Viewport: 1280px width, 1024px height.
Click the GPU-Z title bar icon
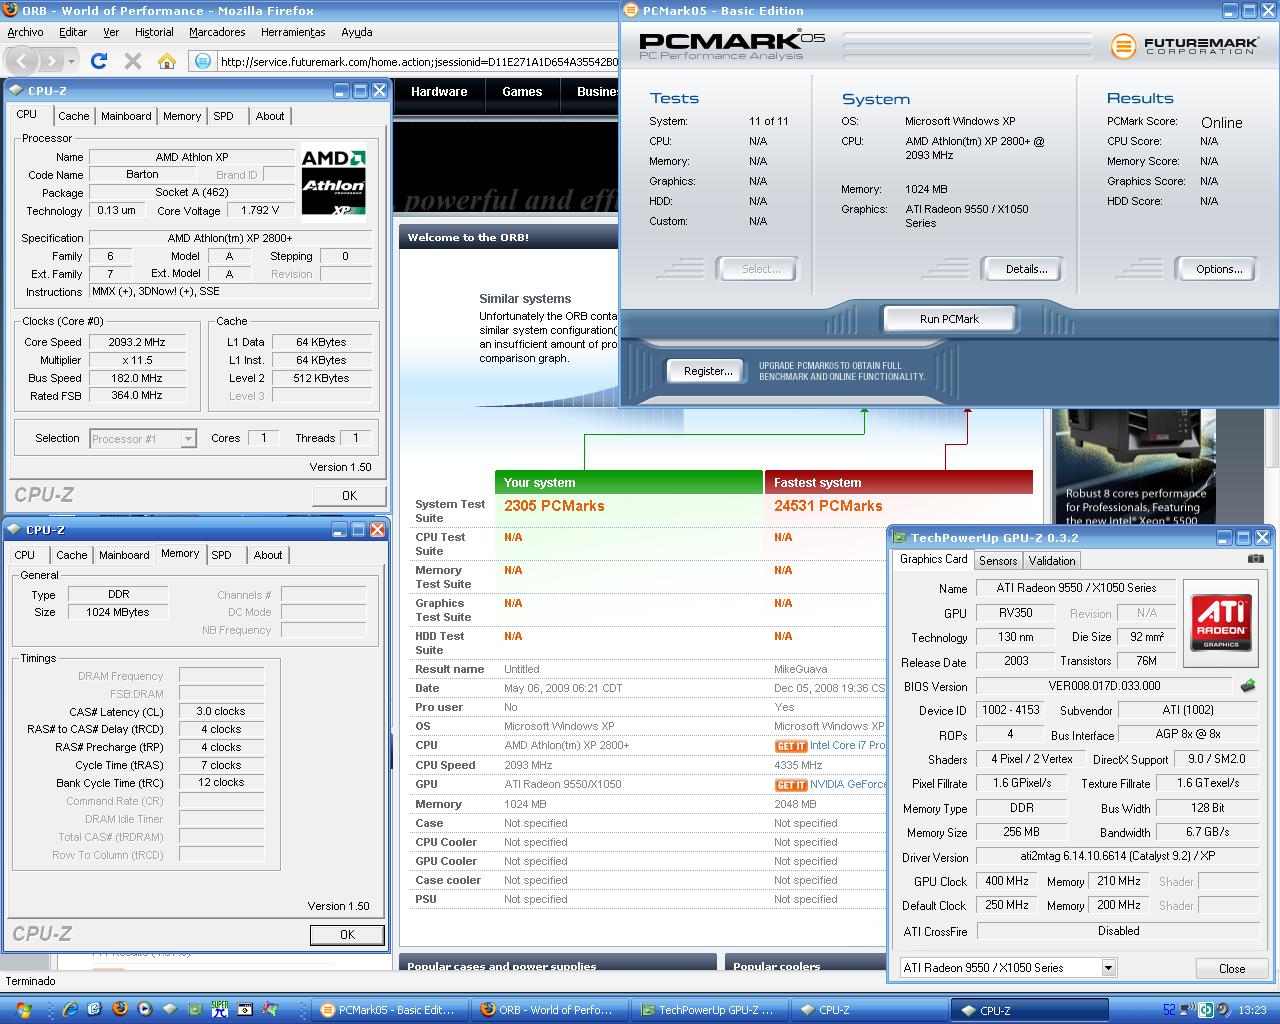click(x=900, y=538)
